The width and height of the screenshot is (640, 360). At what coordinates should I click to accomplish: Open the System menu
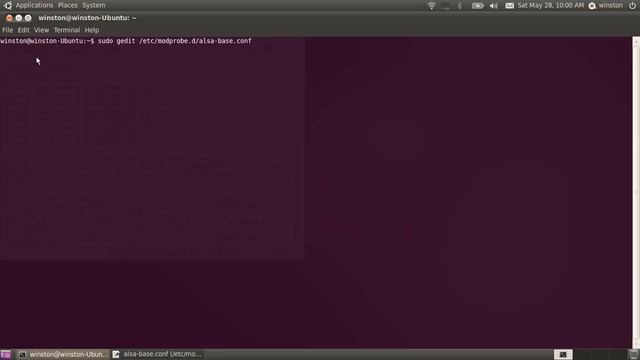pyautogui.click(x=93, y=5)
